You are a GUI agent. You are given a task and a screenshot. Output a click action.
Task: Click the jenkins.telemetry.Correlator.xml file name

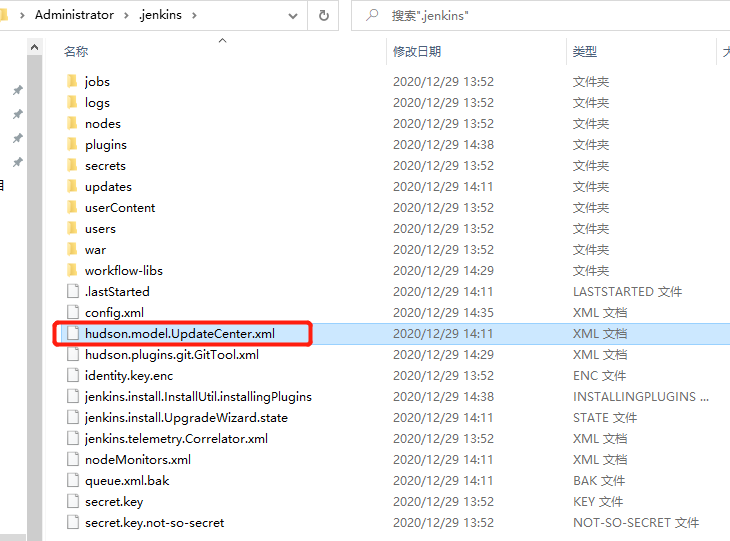tap(176, 439)
